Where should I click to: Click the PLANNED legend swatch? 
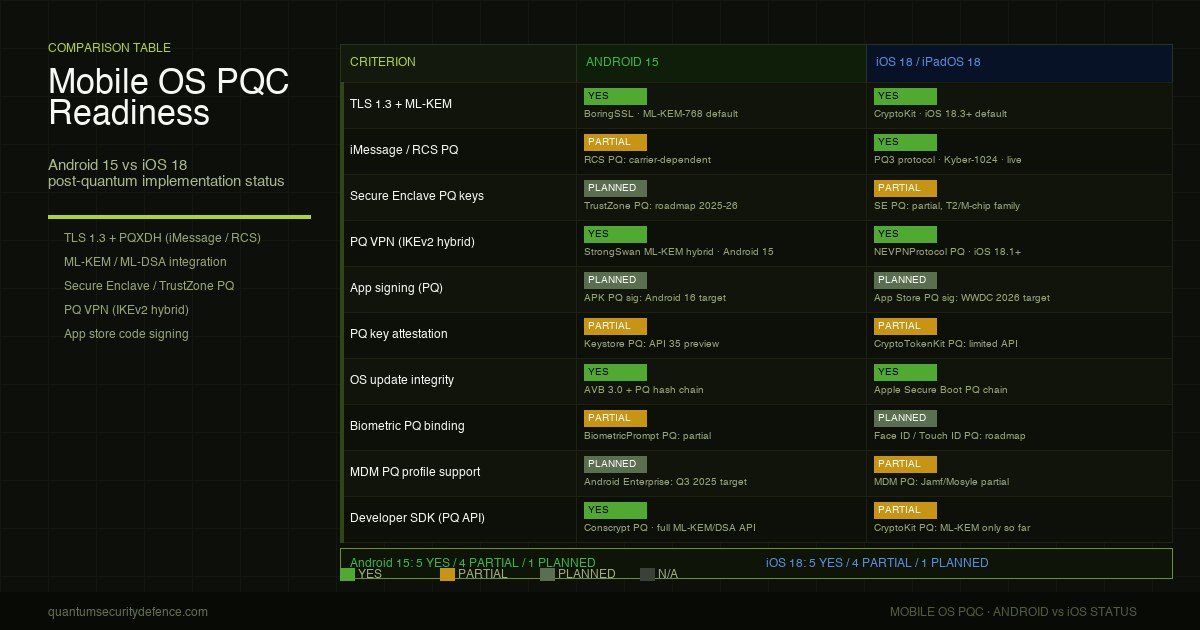click(547, 574)
